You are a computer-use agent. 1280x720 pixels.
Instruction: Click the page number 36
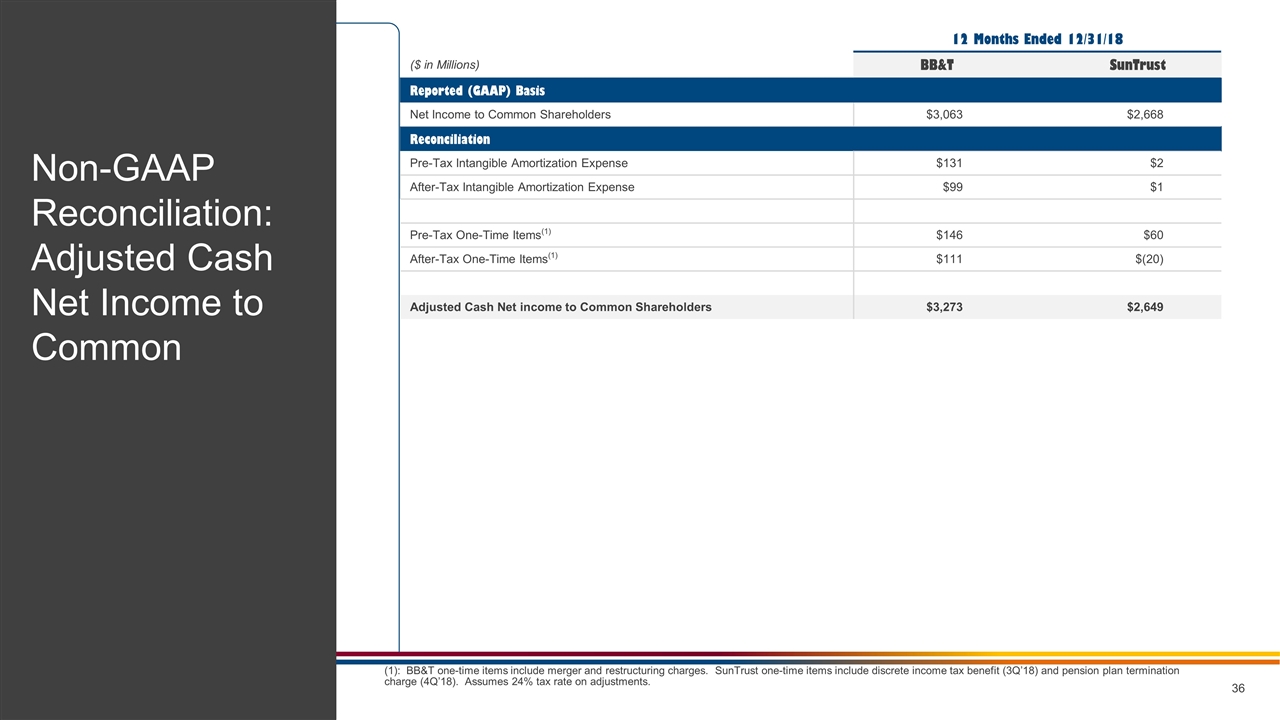point(1237,689)
